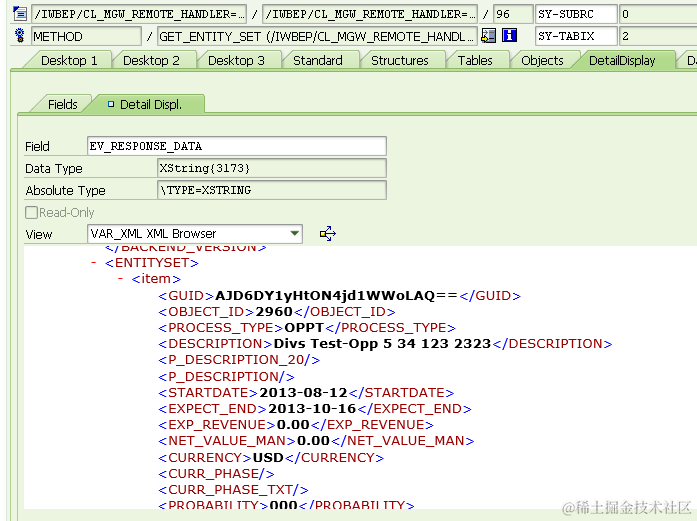This screenshot has height=521, width=697.
Task: Click the SY-TABIX value 2
Action: 659,36
